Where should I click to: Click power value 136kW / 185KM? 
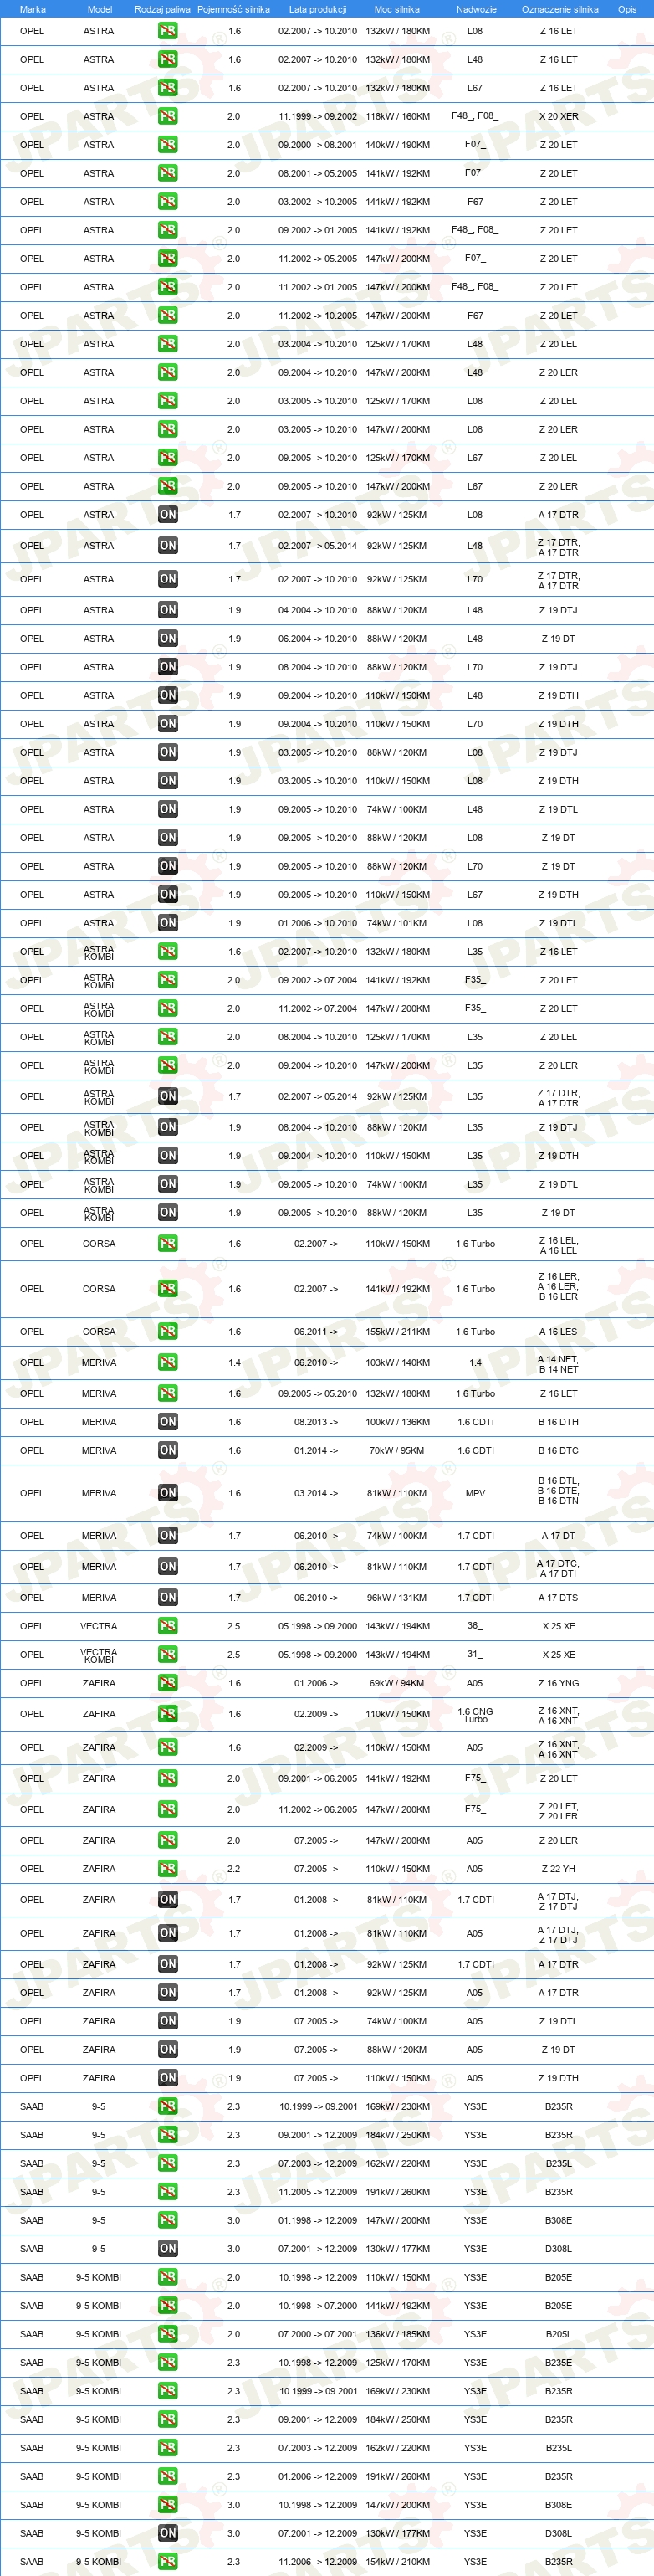click(397, 2334)
